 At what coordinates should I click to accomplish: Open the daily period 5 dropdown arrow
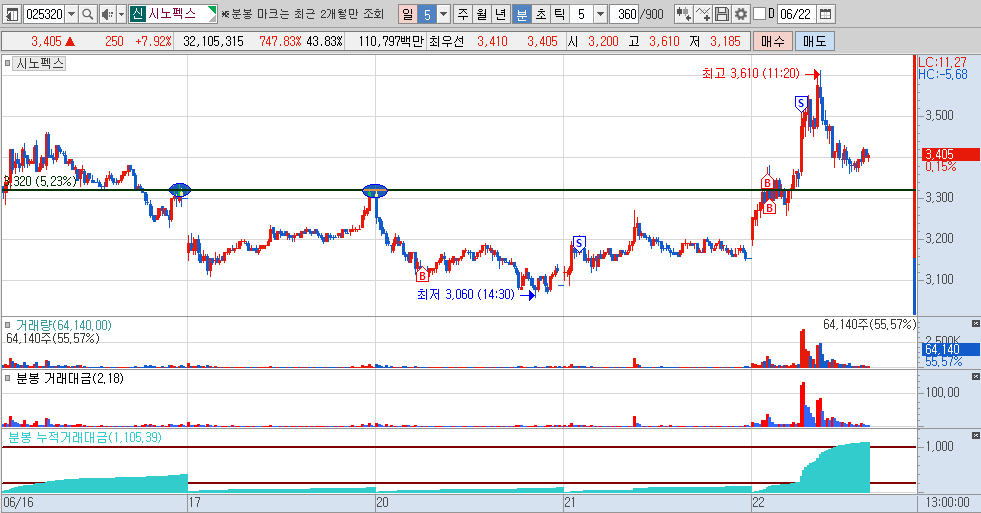pos(444,14)
